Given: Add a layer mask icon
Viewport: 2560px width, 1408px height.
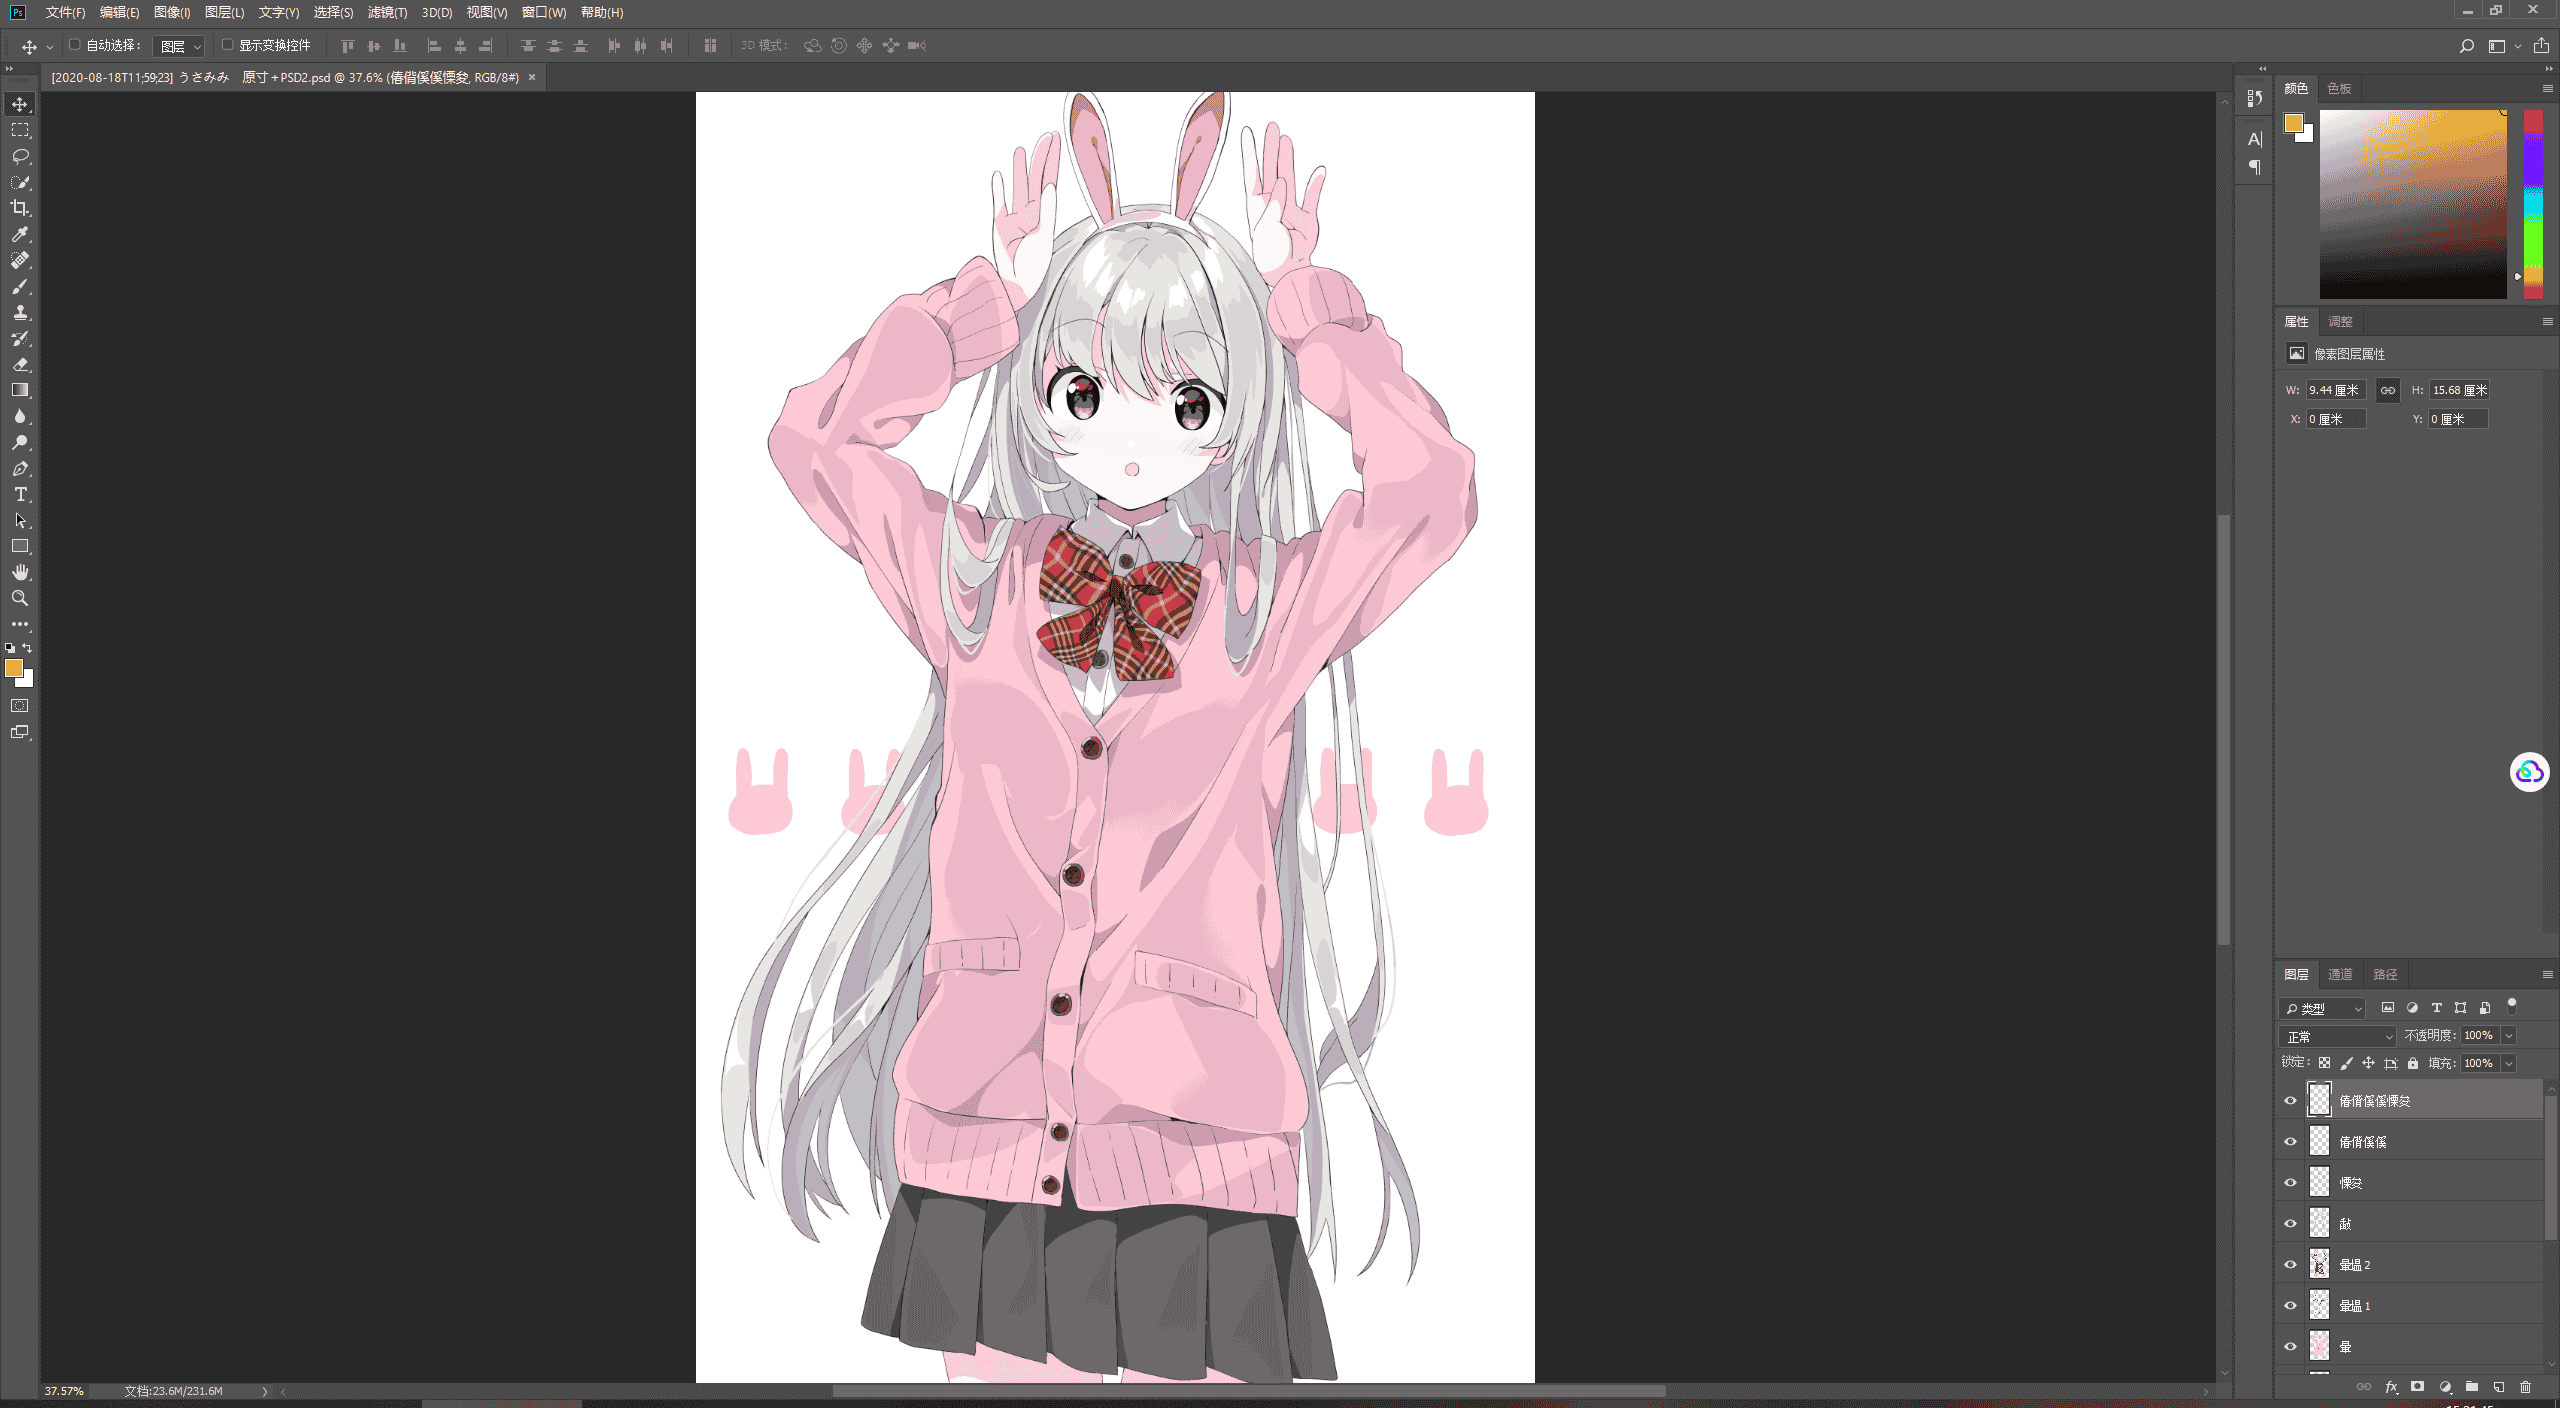Looking at the screenshot, I should coord(2417,1387).
